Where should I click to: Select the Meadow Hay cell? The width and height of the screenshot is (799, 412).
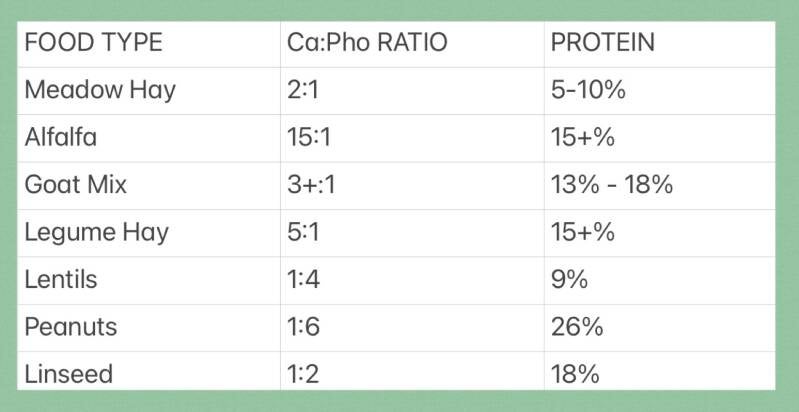[x=100, y=90]
